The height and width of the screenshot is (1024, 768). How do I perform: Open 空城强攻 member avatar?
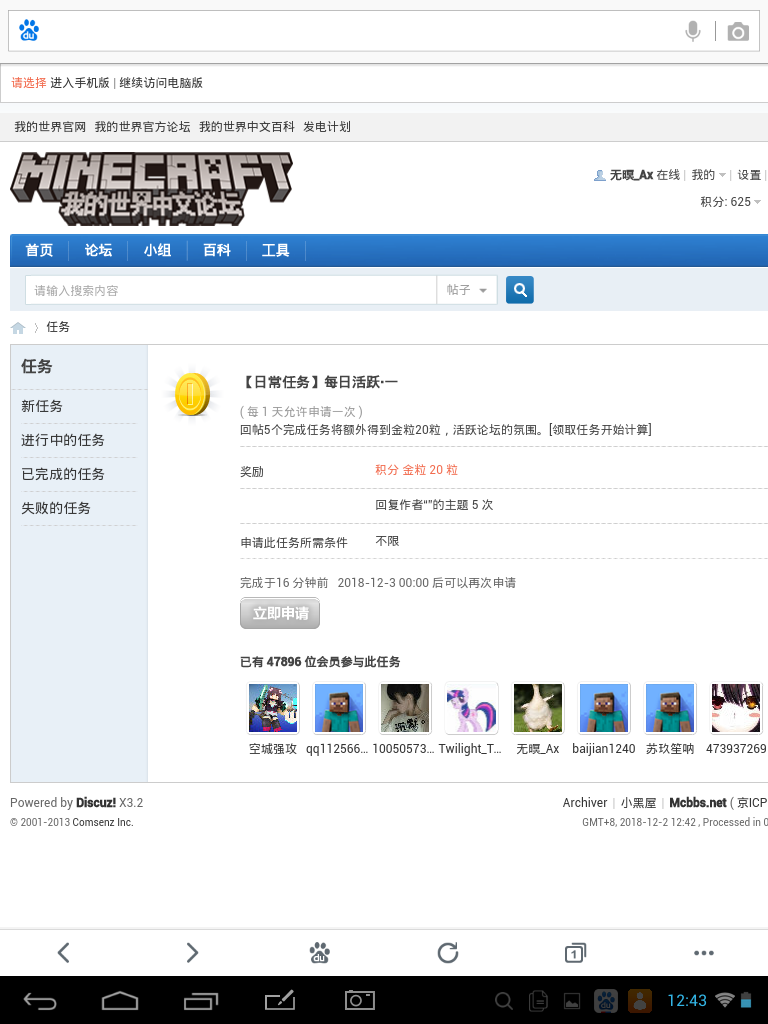click(273, 708)
